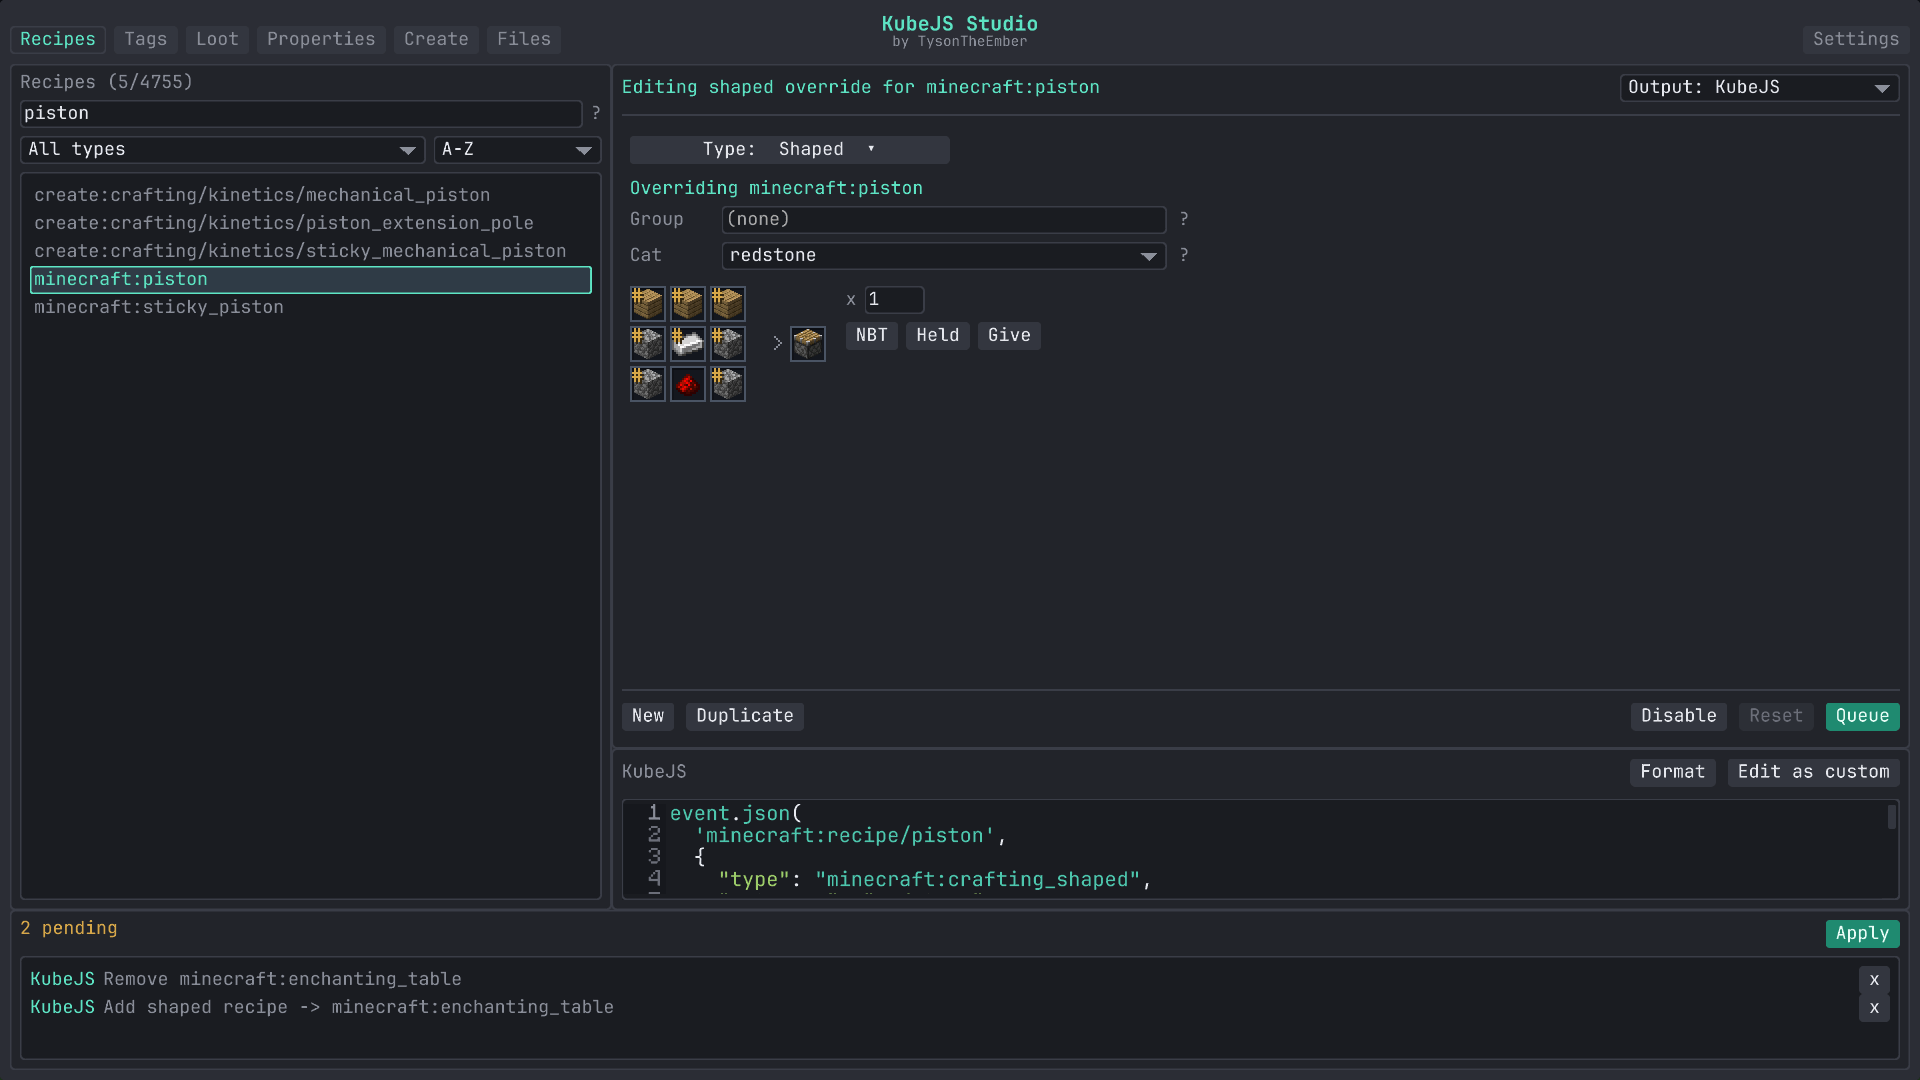Switch to the Tags tab
This screenshot has height=1080, width=1920.
[146, 39]
